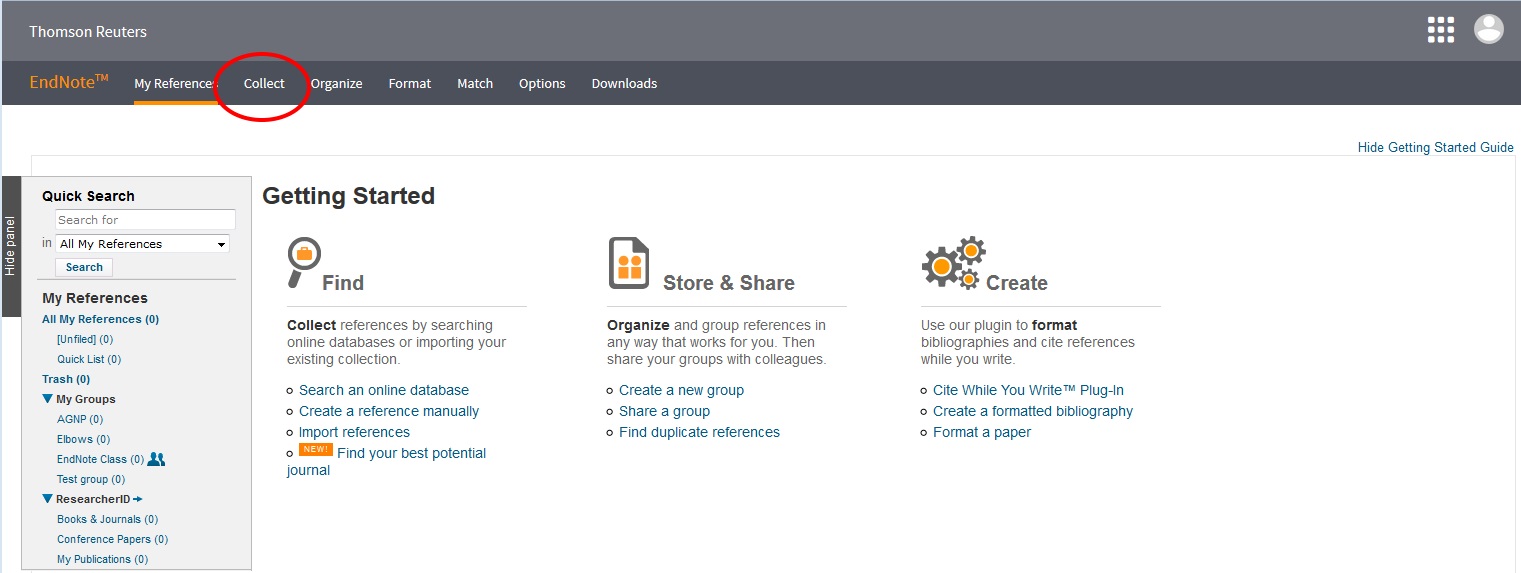Open Trash (0)
Image resolution: width=1521 pixels, height=573 pixels.
click(66, 379)
